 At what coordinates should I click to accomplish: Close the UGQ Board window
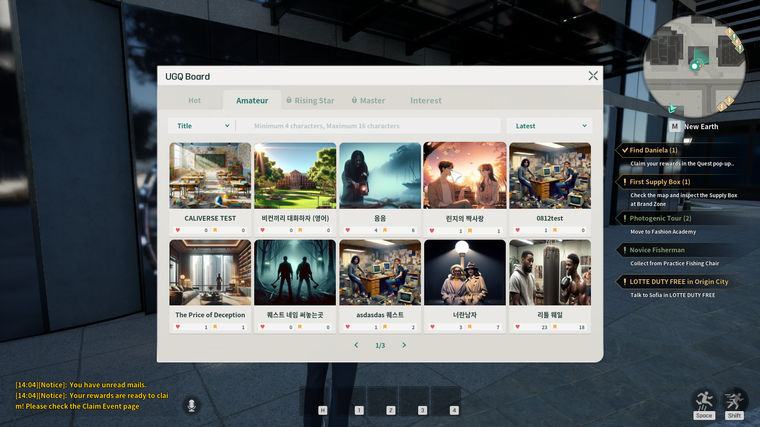(593, 76)
